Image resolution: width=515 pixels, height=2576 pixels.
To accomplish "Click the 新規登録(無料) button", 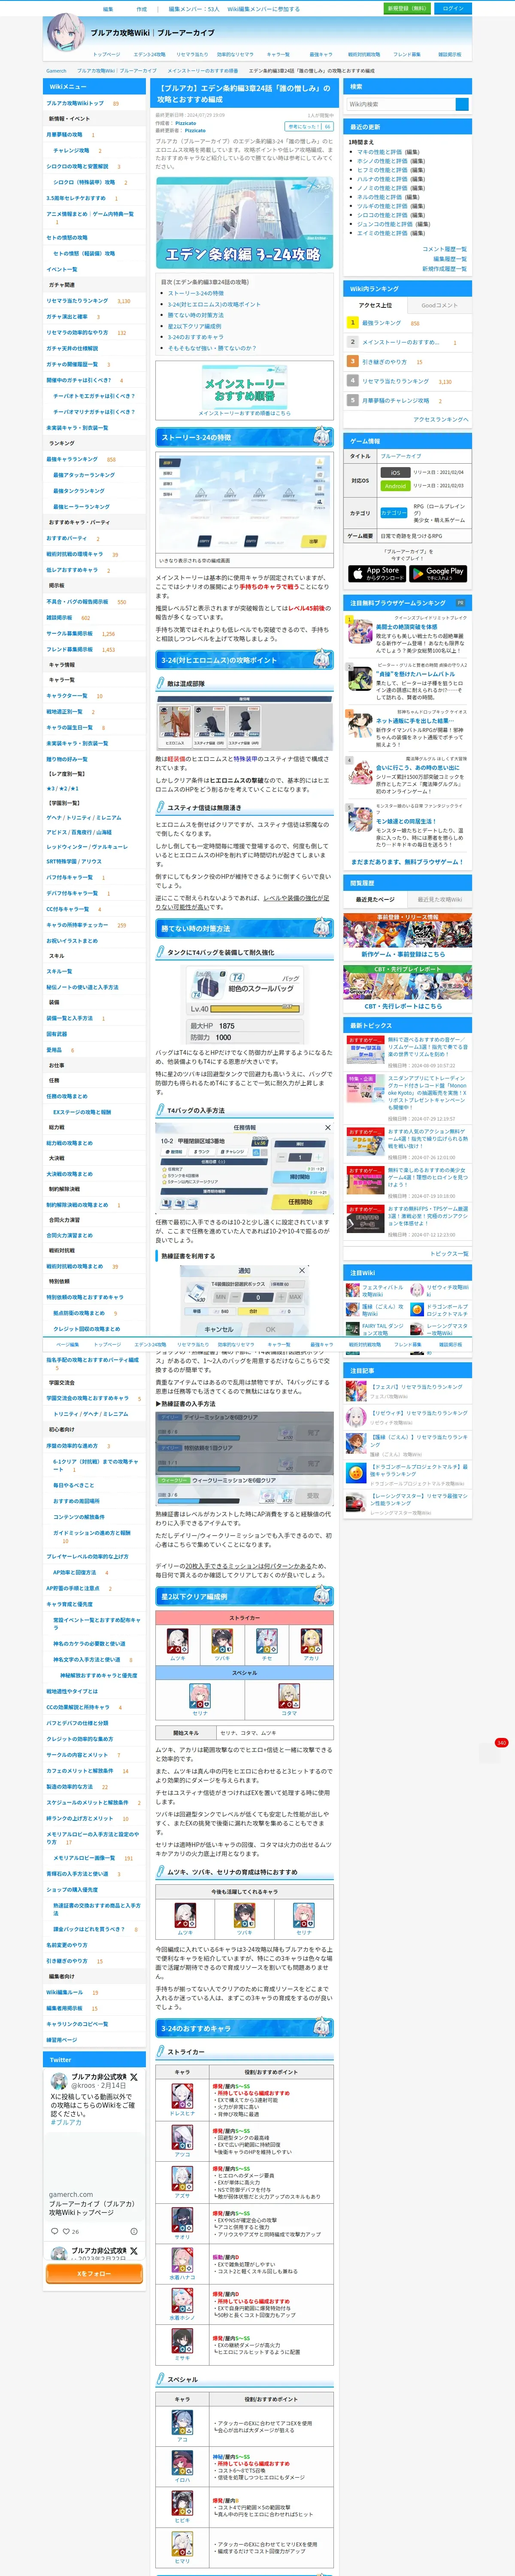I will (406, 8).
